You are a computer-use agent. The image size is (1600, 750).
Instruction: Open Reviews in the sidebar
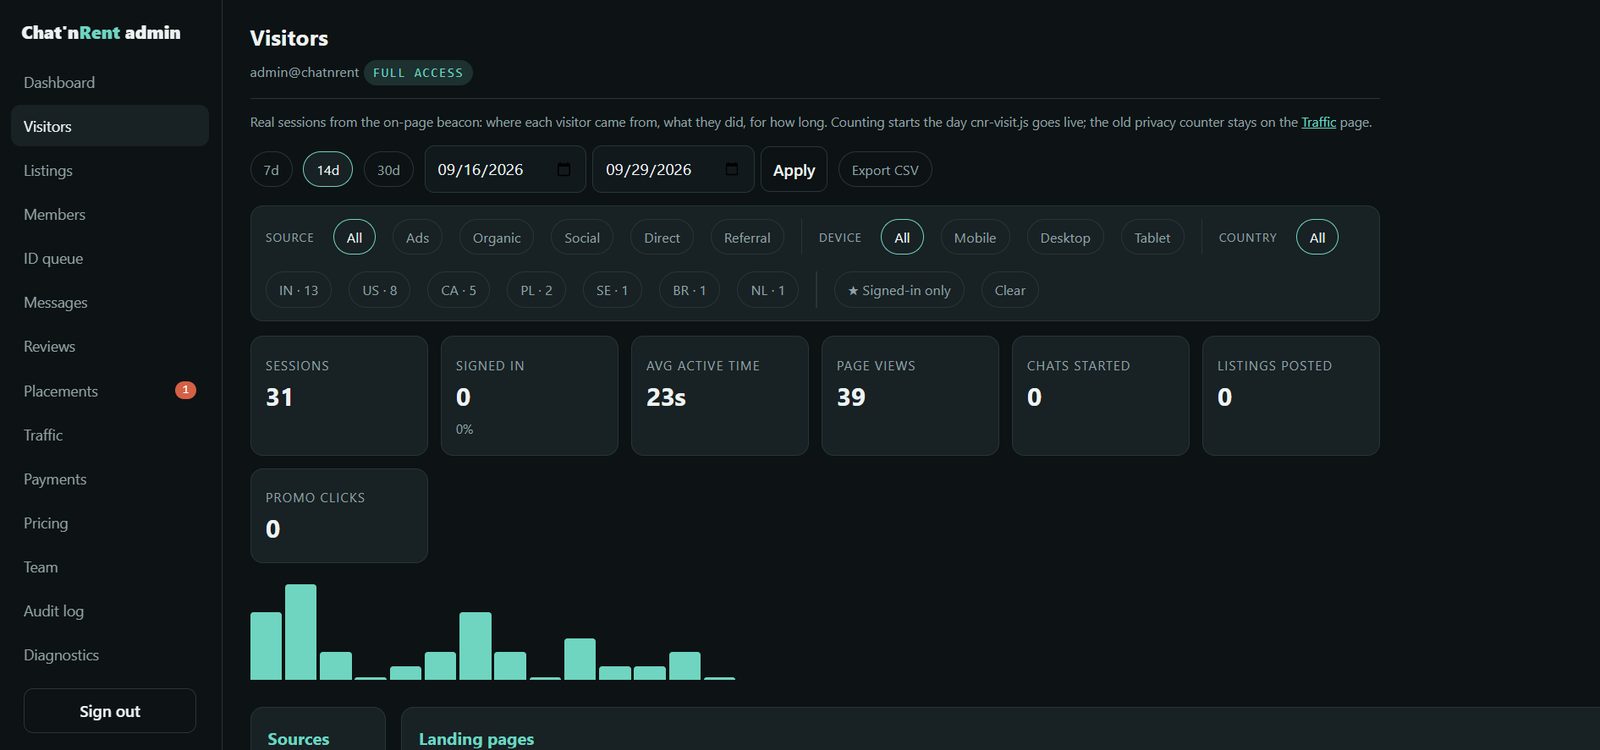[110, 346]
